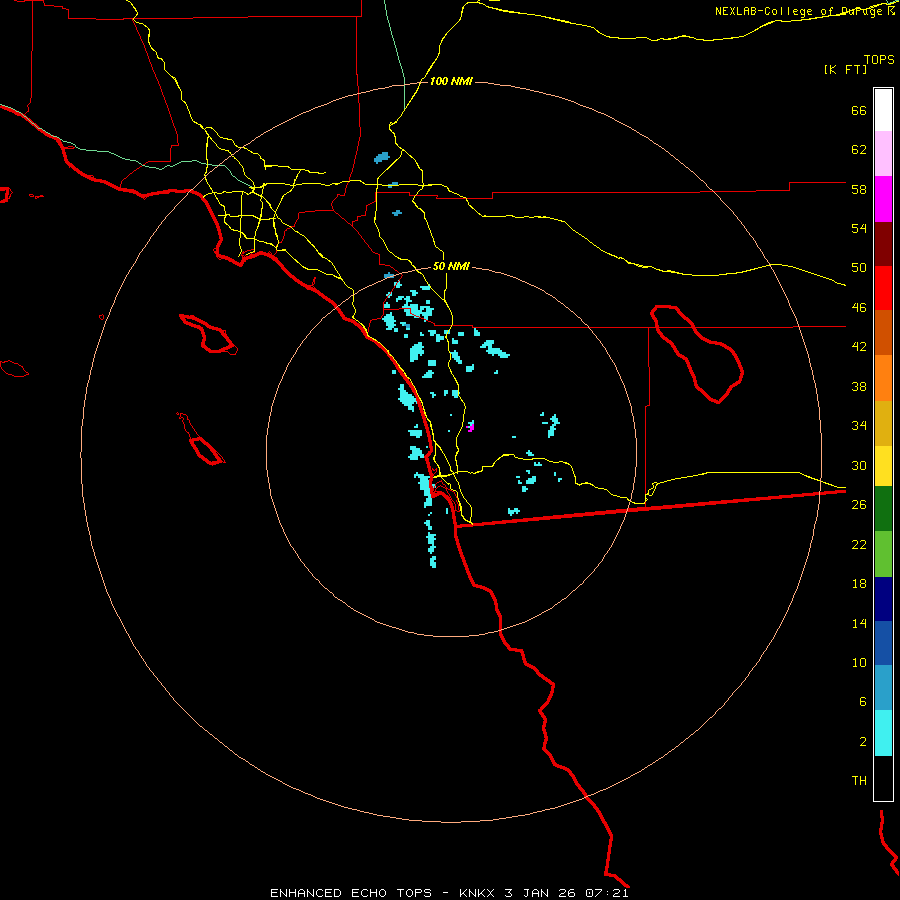This screenshot has height=900, width=900.
Task: Click the 'KNKX' station identifier
Action: point(476,893)
